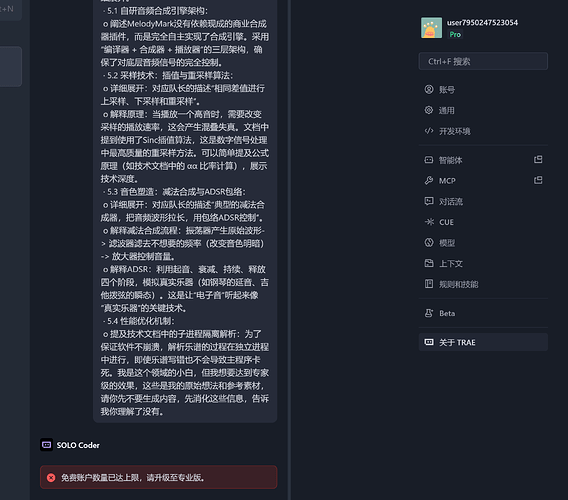Click the Beta flask icon
The width and height of the screenshot is (568, 500).
click(429, 313)
